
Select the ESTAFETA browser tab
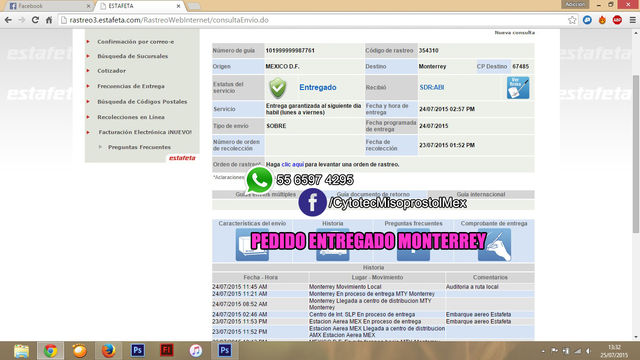click(x=140, y=6)
